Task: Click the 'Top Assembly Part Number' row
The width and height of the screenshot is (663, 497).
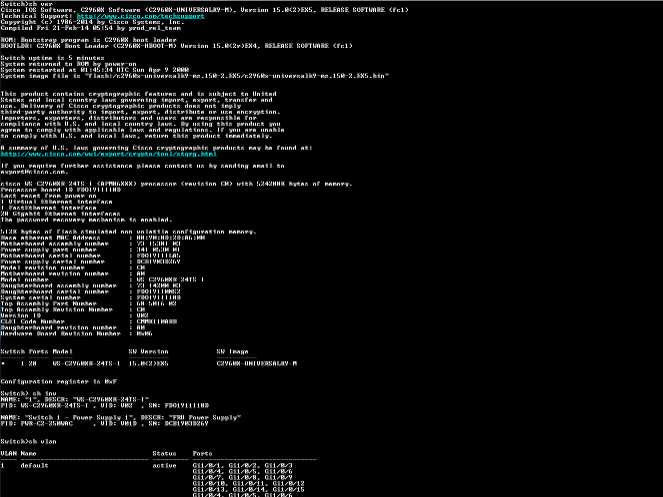Action: point(88,303)
